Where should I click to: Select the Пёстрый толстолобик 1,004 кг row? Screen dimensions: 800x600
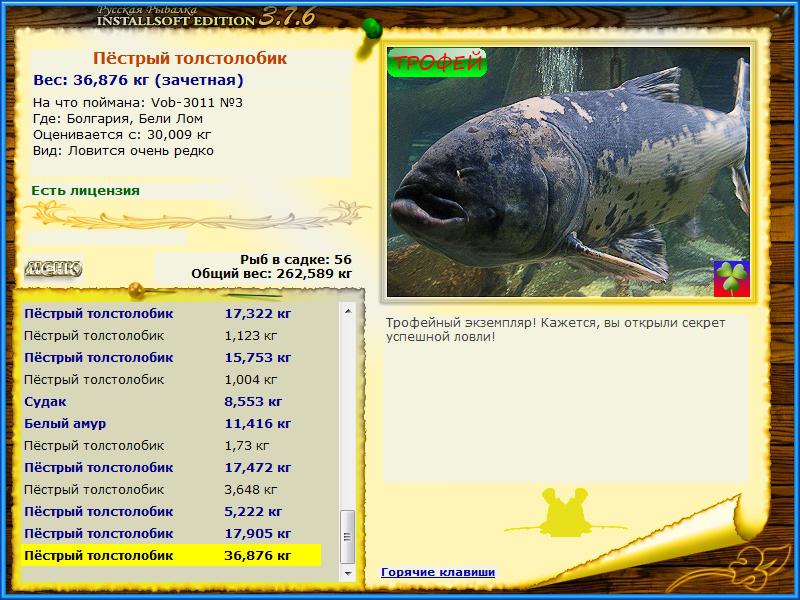click(171, 380)
